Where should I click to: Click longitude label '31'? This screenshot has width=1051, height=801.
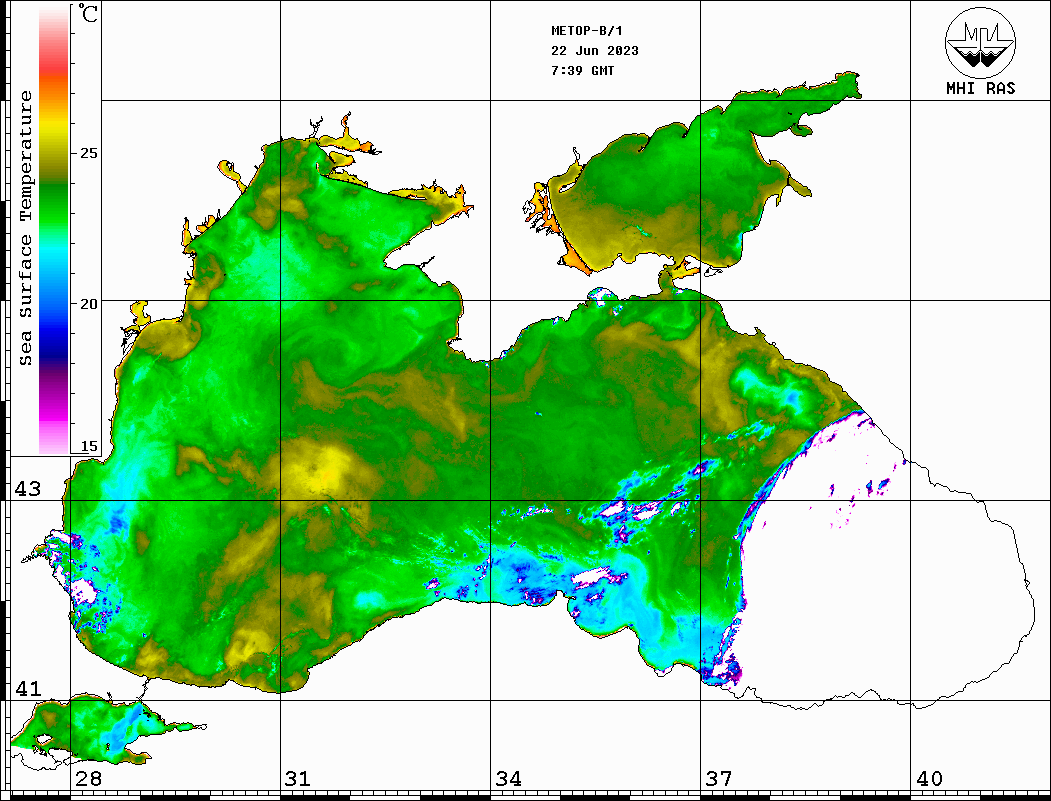coord(298,779)
